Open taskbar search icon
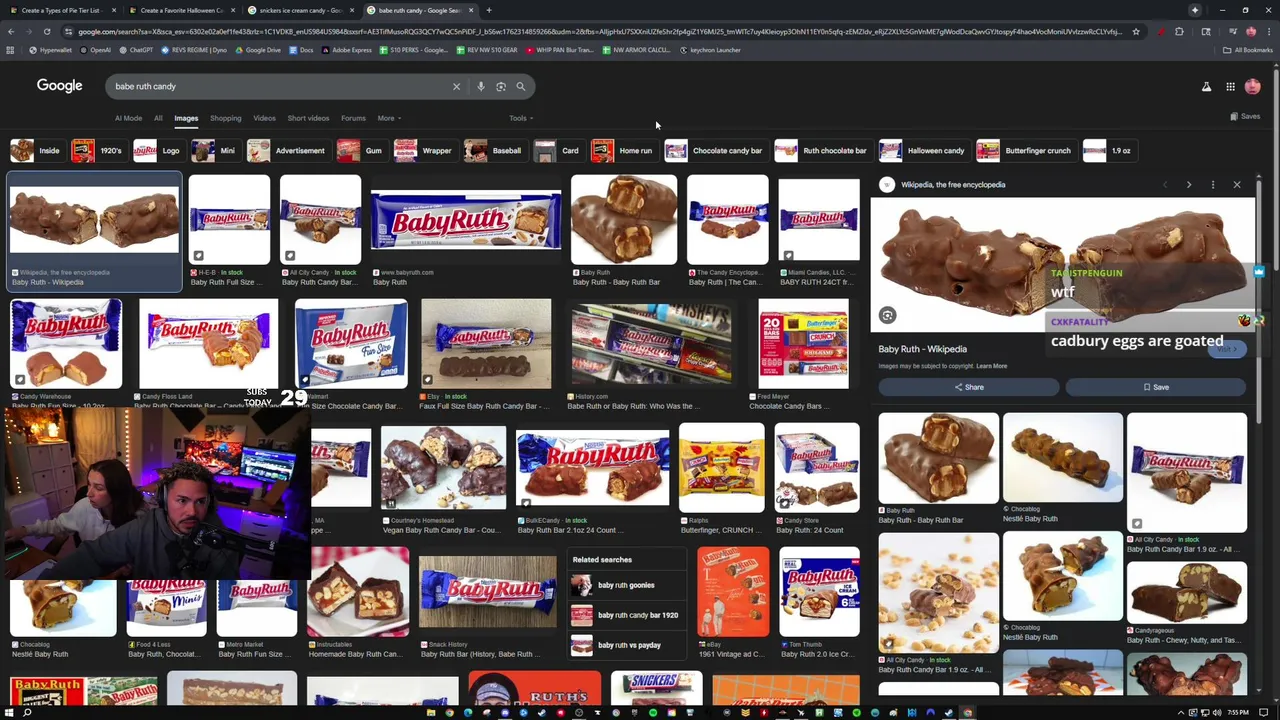 click(27, 712)
